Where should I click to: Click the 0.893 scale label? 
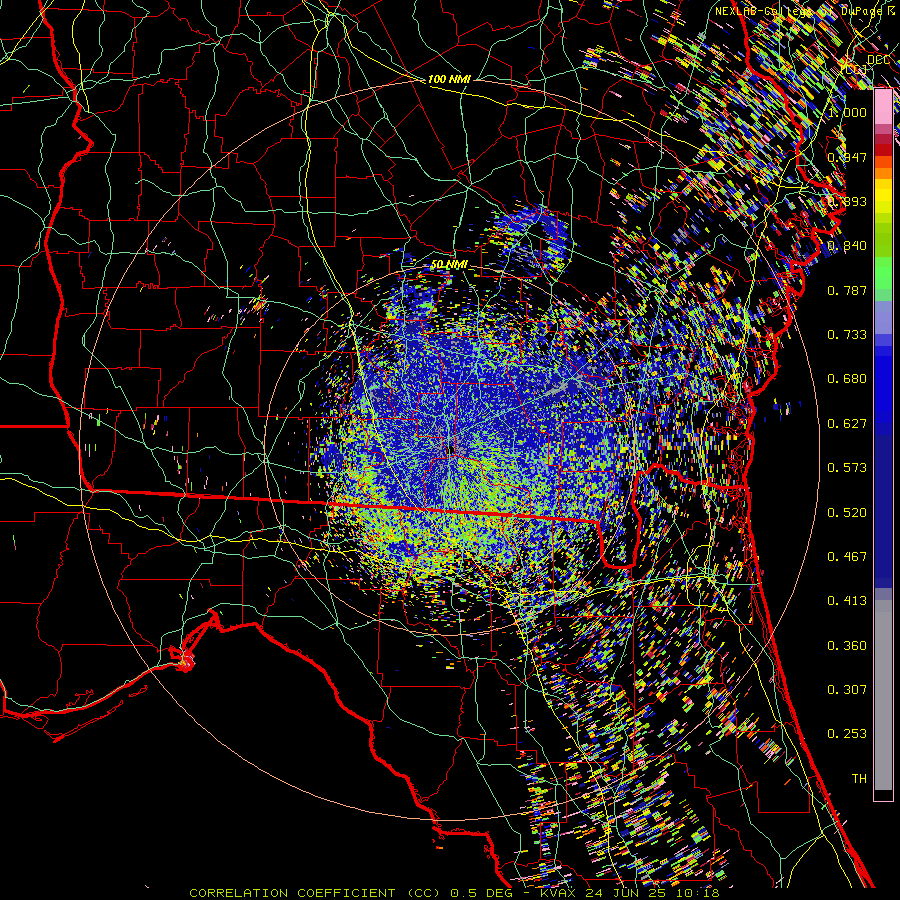(847, 201)
